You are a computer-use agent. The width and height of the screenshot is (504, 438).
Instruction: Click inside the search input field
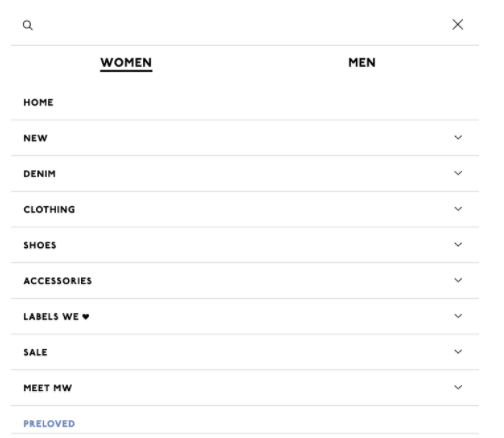(240, 25)
